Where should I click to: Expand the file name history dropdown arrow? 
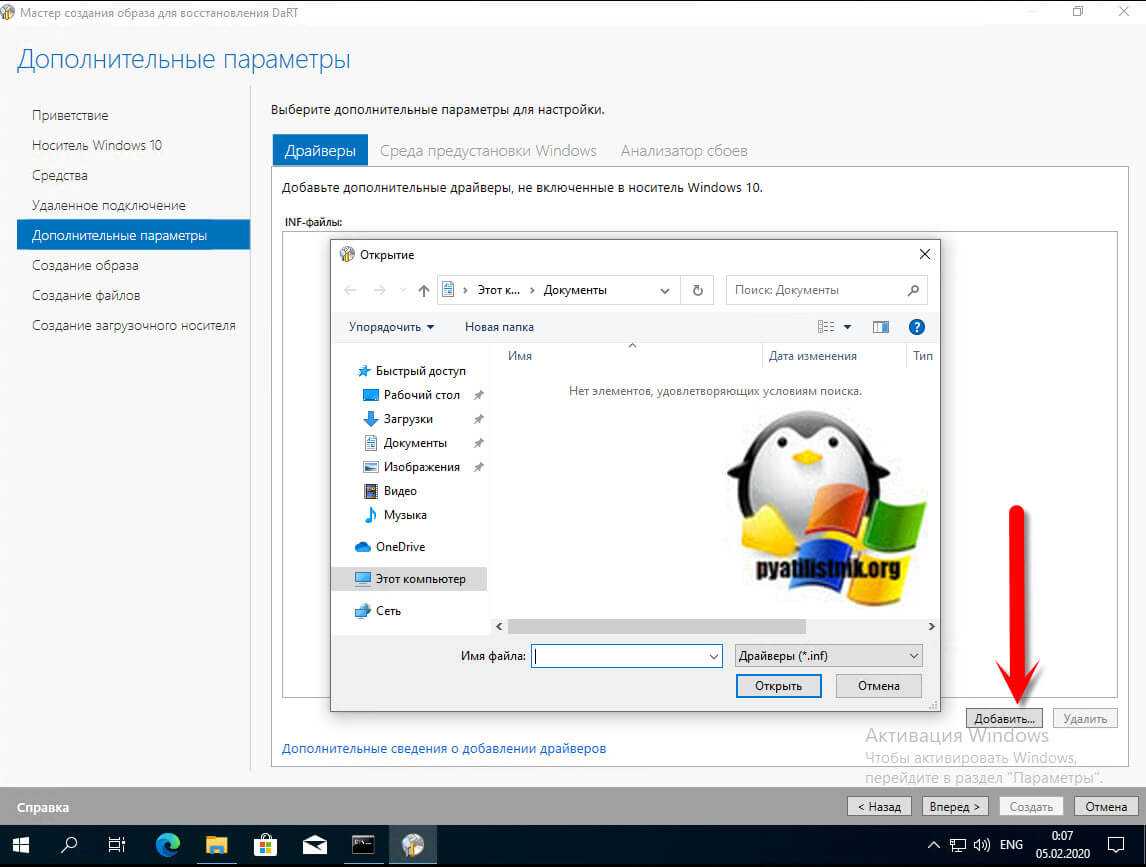[x=714, y=657]
